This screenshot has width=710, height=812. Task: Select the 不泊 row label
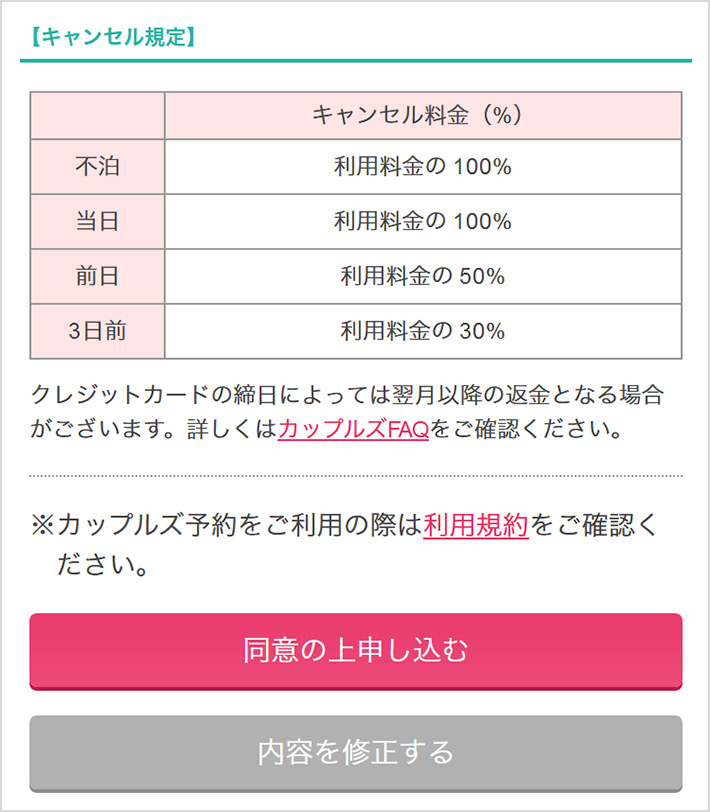tap(97, 167)
